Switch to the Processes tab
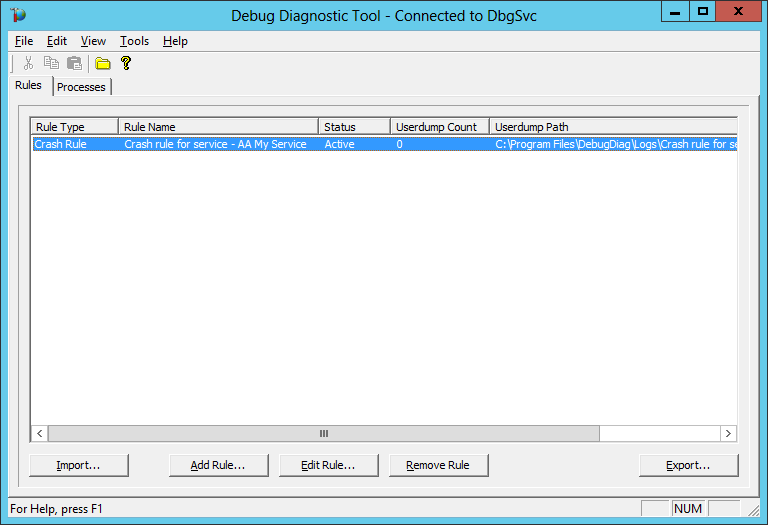This screenshot has height=525, width=768. coord(81,87)
